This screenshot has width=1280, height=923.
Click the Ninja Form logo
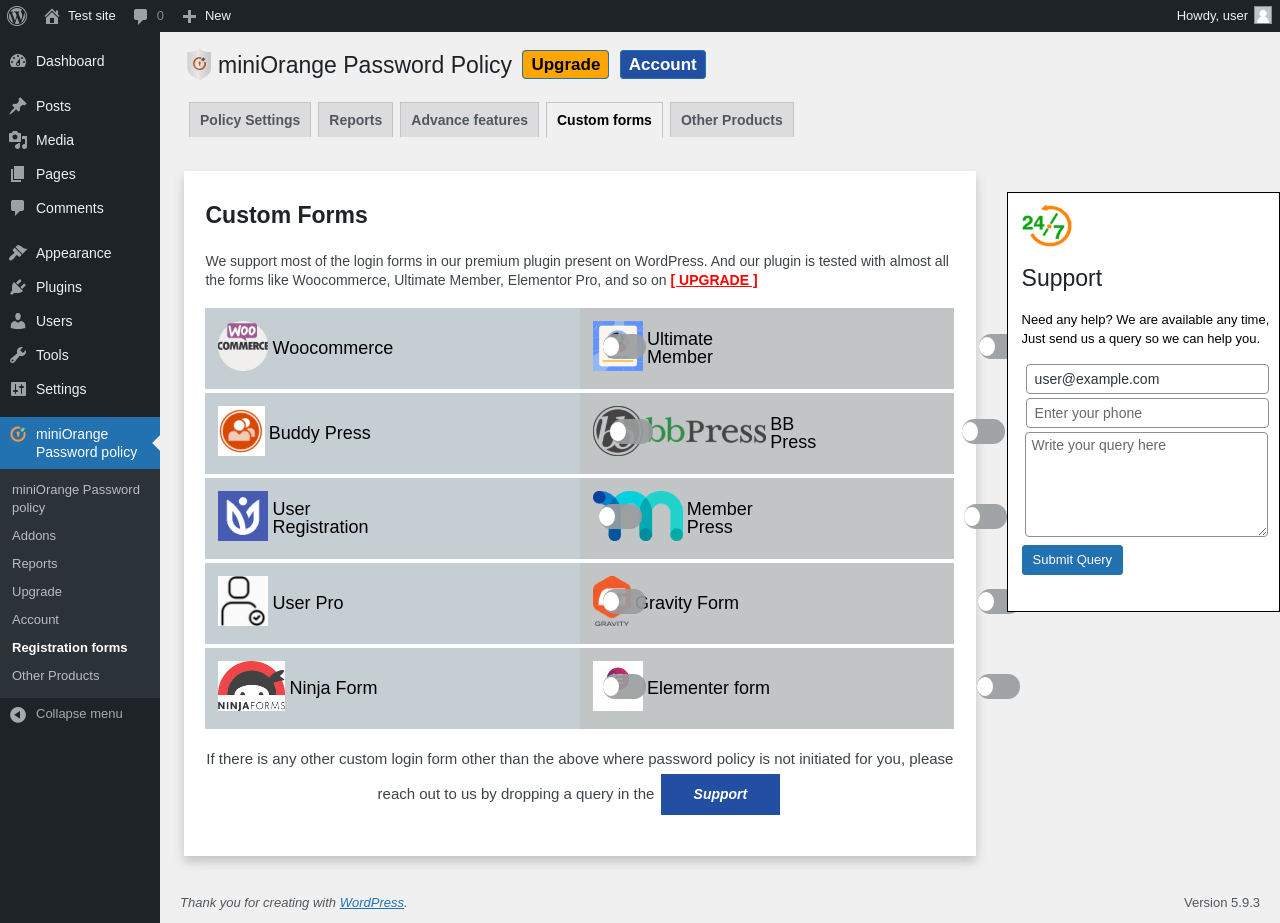tap(251, 686)
